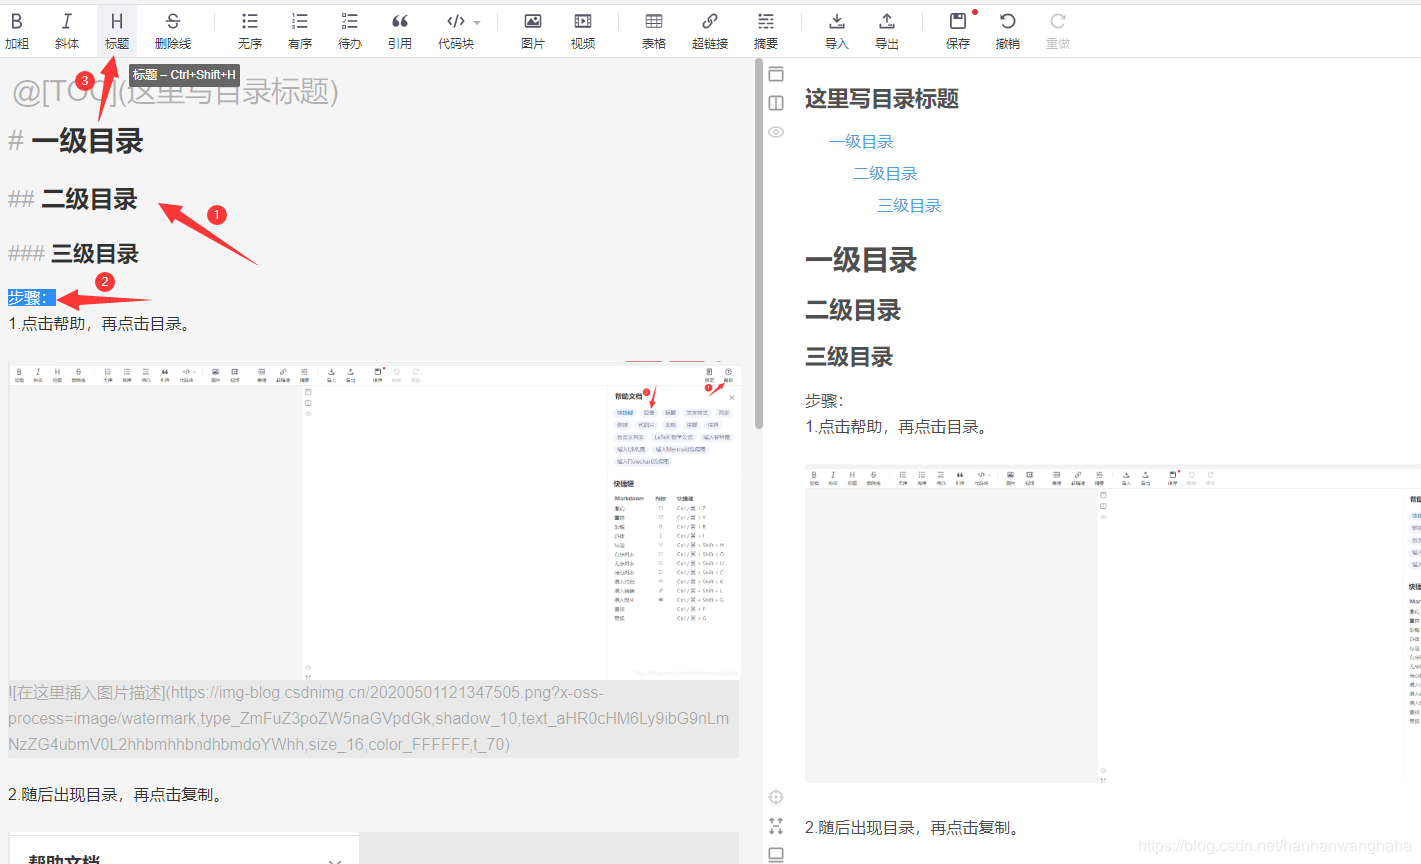Enter fullscreen editing mode
The width and height of the screenshot is (1421, 864).
[x=776, y=825]
